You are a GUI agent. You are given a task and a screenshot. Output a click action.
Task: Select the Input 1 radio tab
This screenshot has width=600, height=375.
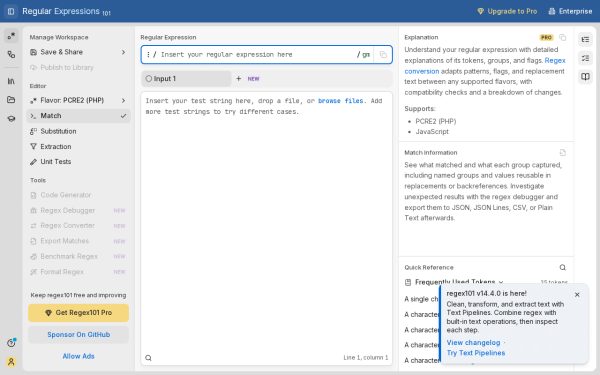pyautogui.click(x=186, y=79)
